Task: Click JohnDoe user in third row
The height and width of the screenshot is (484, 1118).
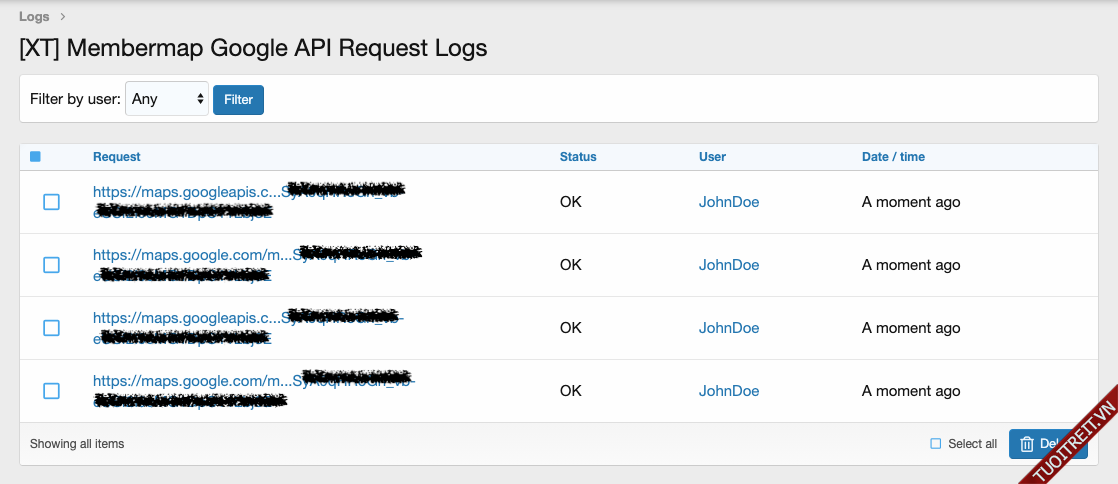Action: 728,328
